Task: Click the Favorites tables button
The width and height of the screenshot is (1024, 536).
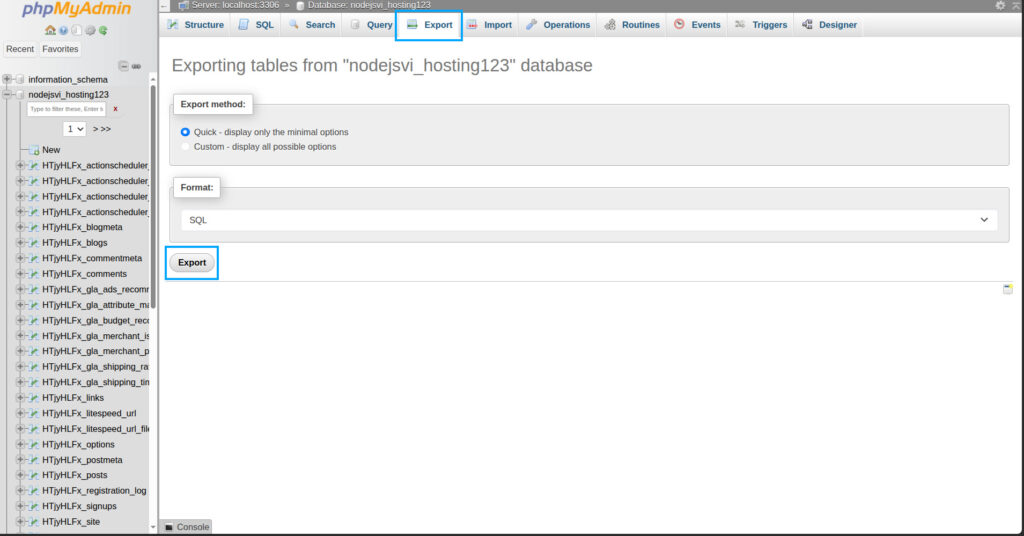Action: pos(60,49)
